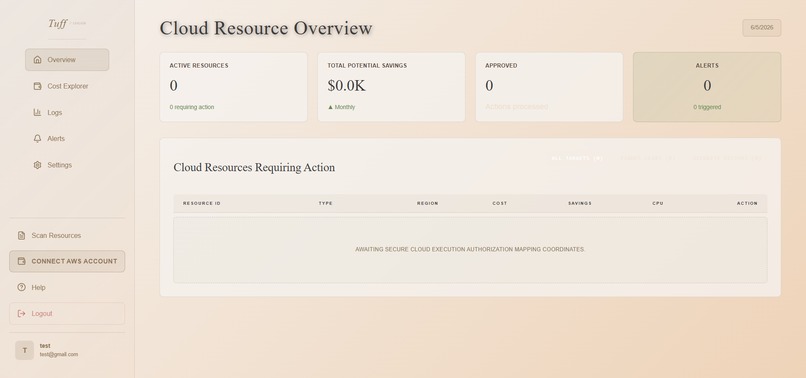Click the Awaiting Secure Cloud Execution message
The image size is (806, 378).
470,249
